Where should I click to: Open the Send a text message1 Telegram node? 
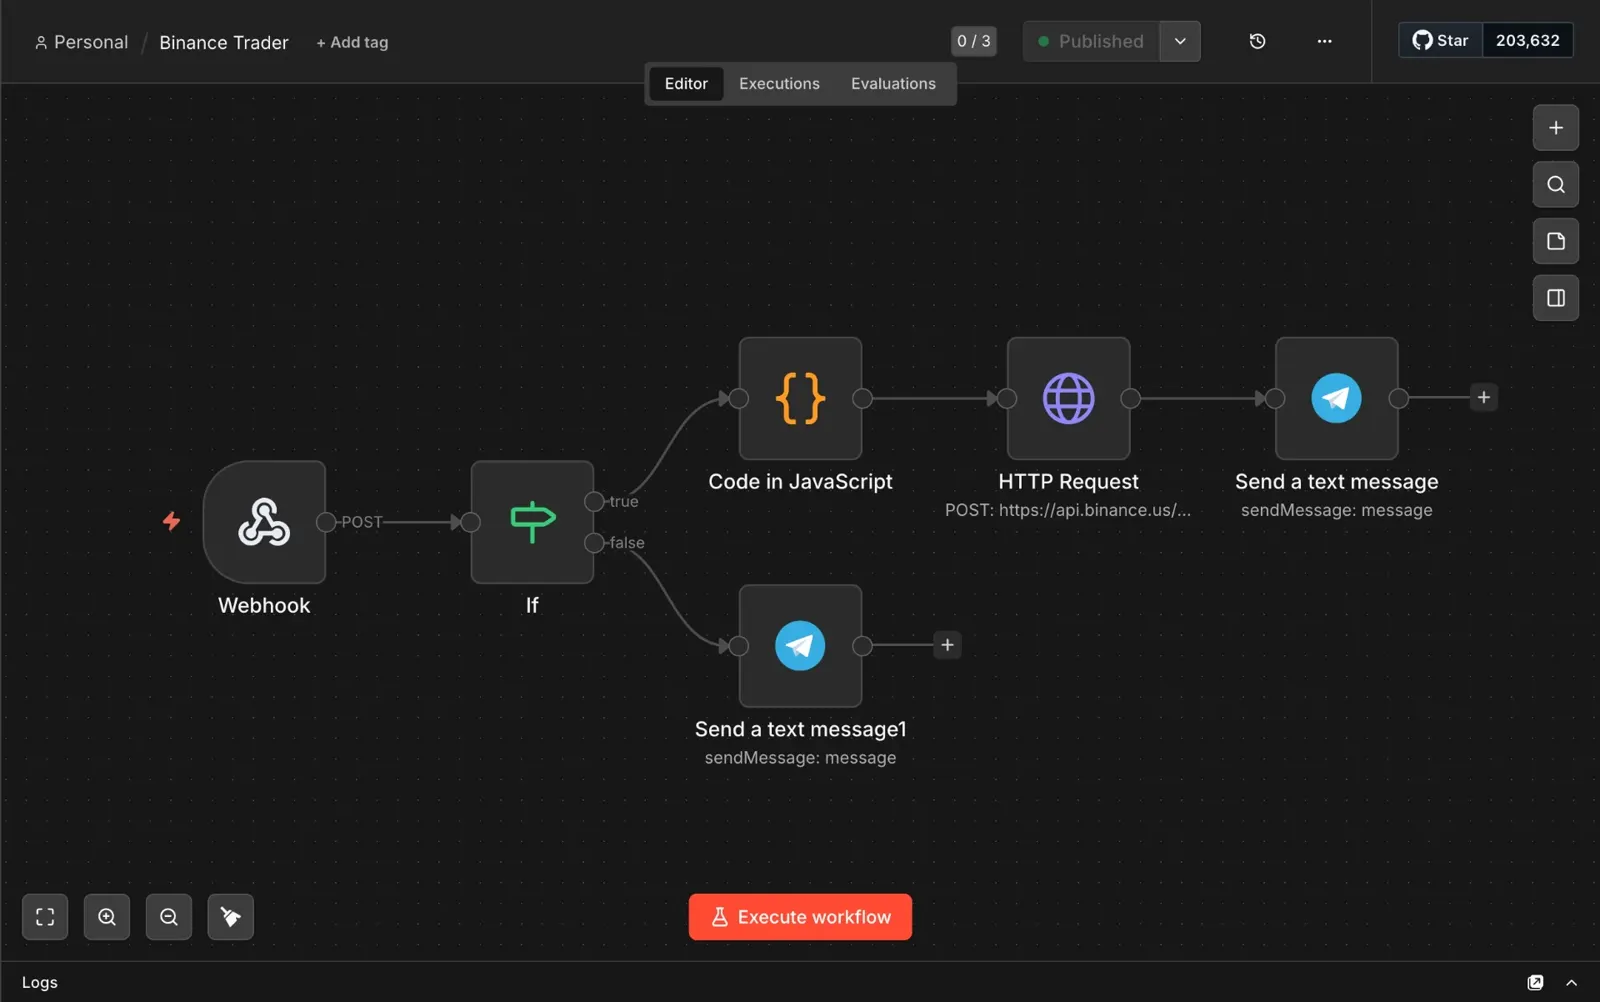click(800, 646)
